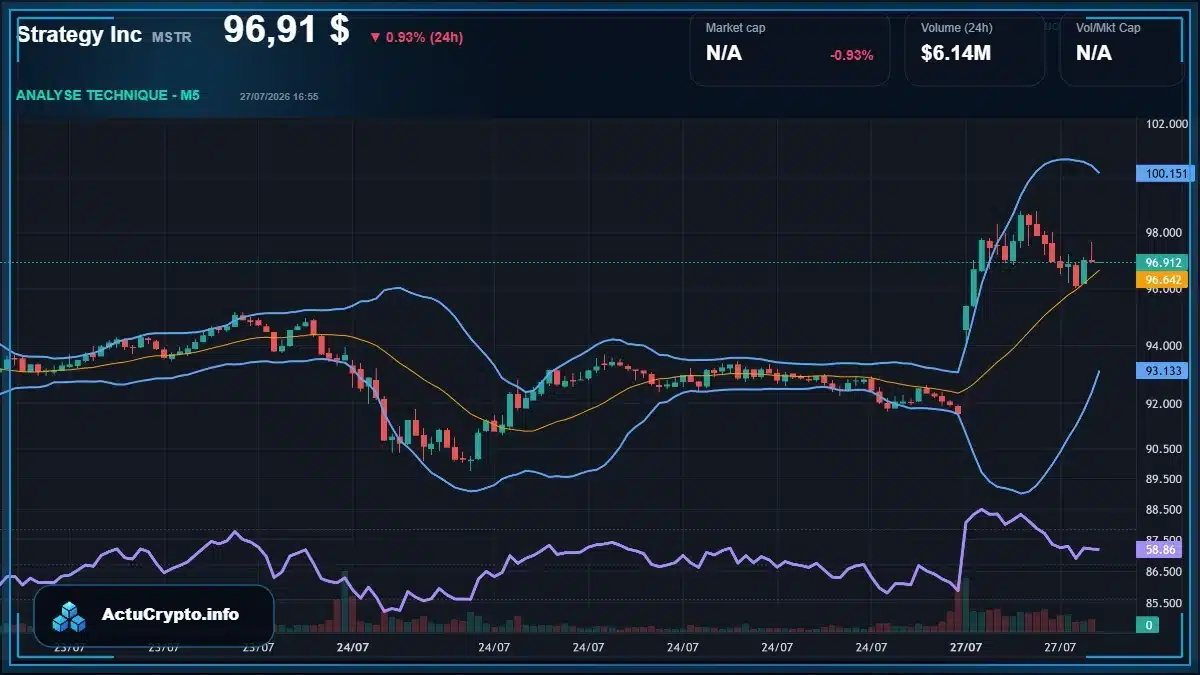This screenshot has width=1200, height=675.
Task: Select the Strategy Inc title
Action: click(x=79, y=34)
